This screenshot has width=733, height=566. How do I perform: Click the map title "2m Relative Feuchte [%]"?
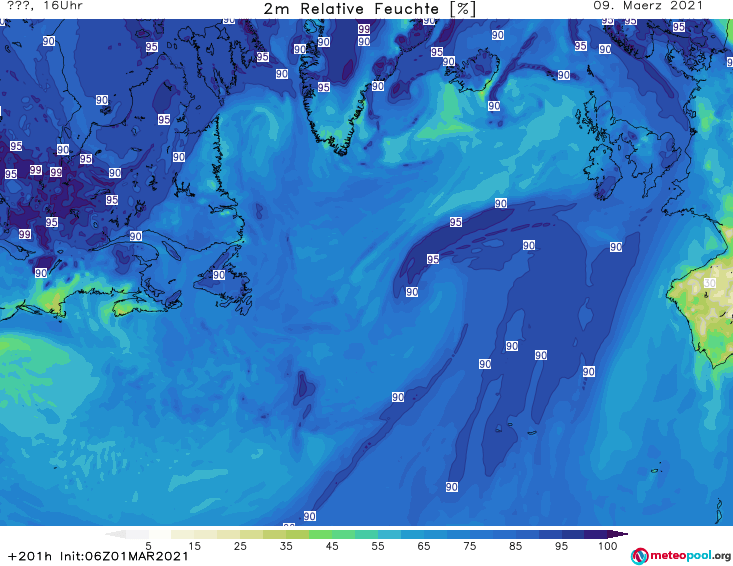coord(370,9)
